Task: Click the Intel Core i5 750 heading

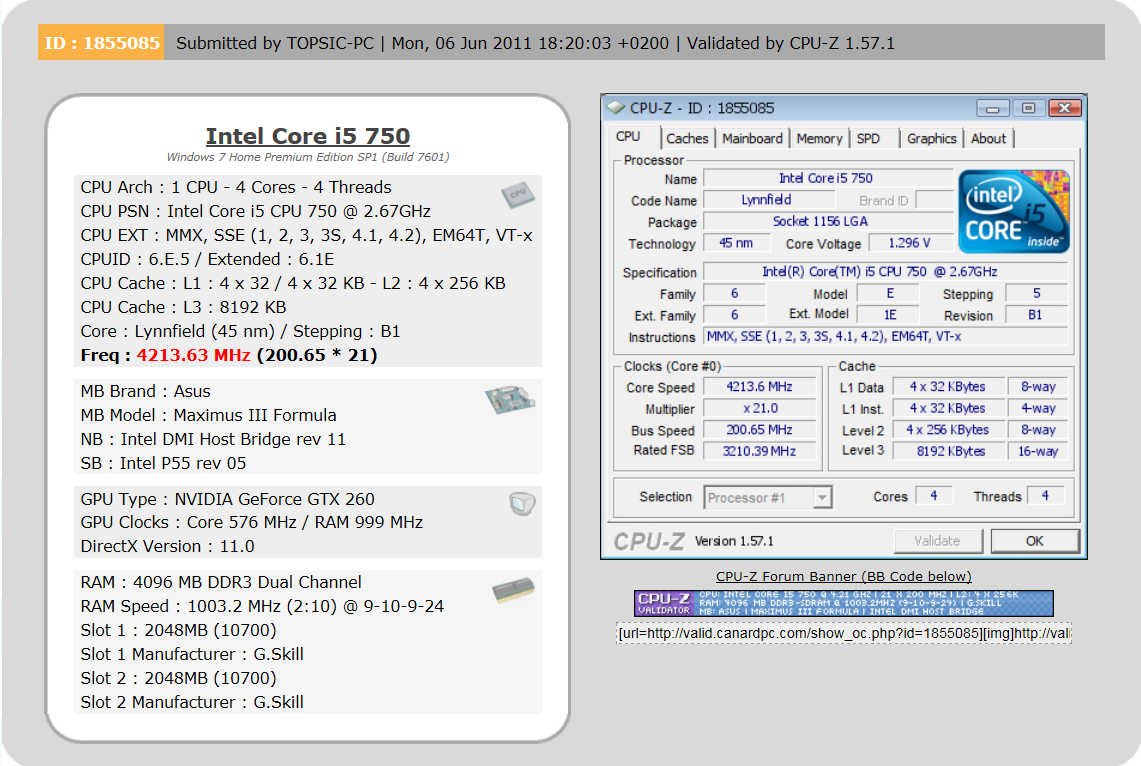Action: pyautogui.click(x=307, y=136)
